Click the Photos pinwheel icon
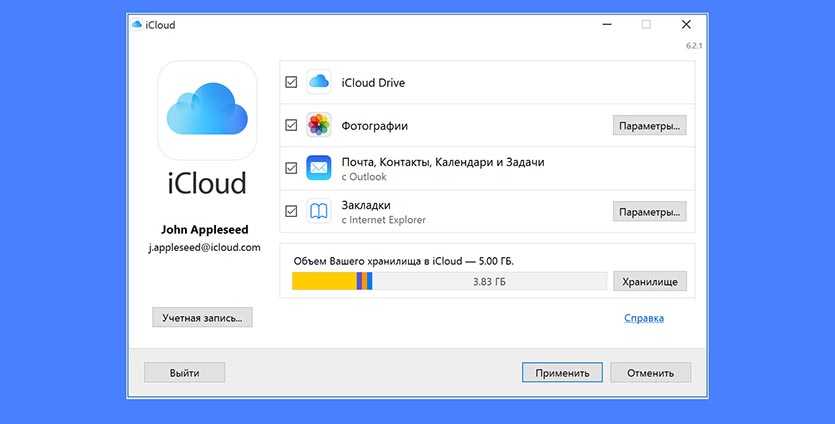Screen dimensions: 835x424 pos(319,126)
